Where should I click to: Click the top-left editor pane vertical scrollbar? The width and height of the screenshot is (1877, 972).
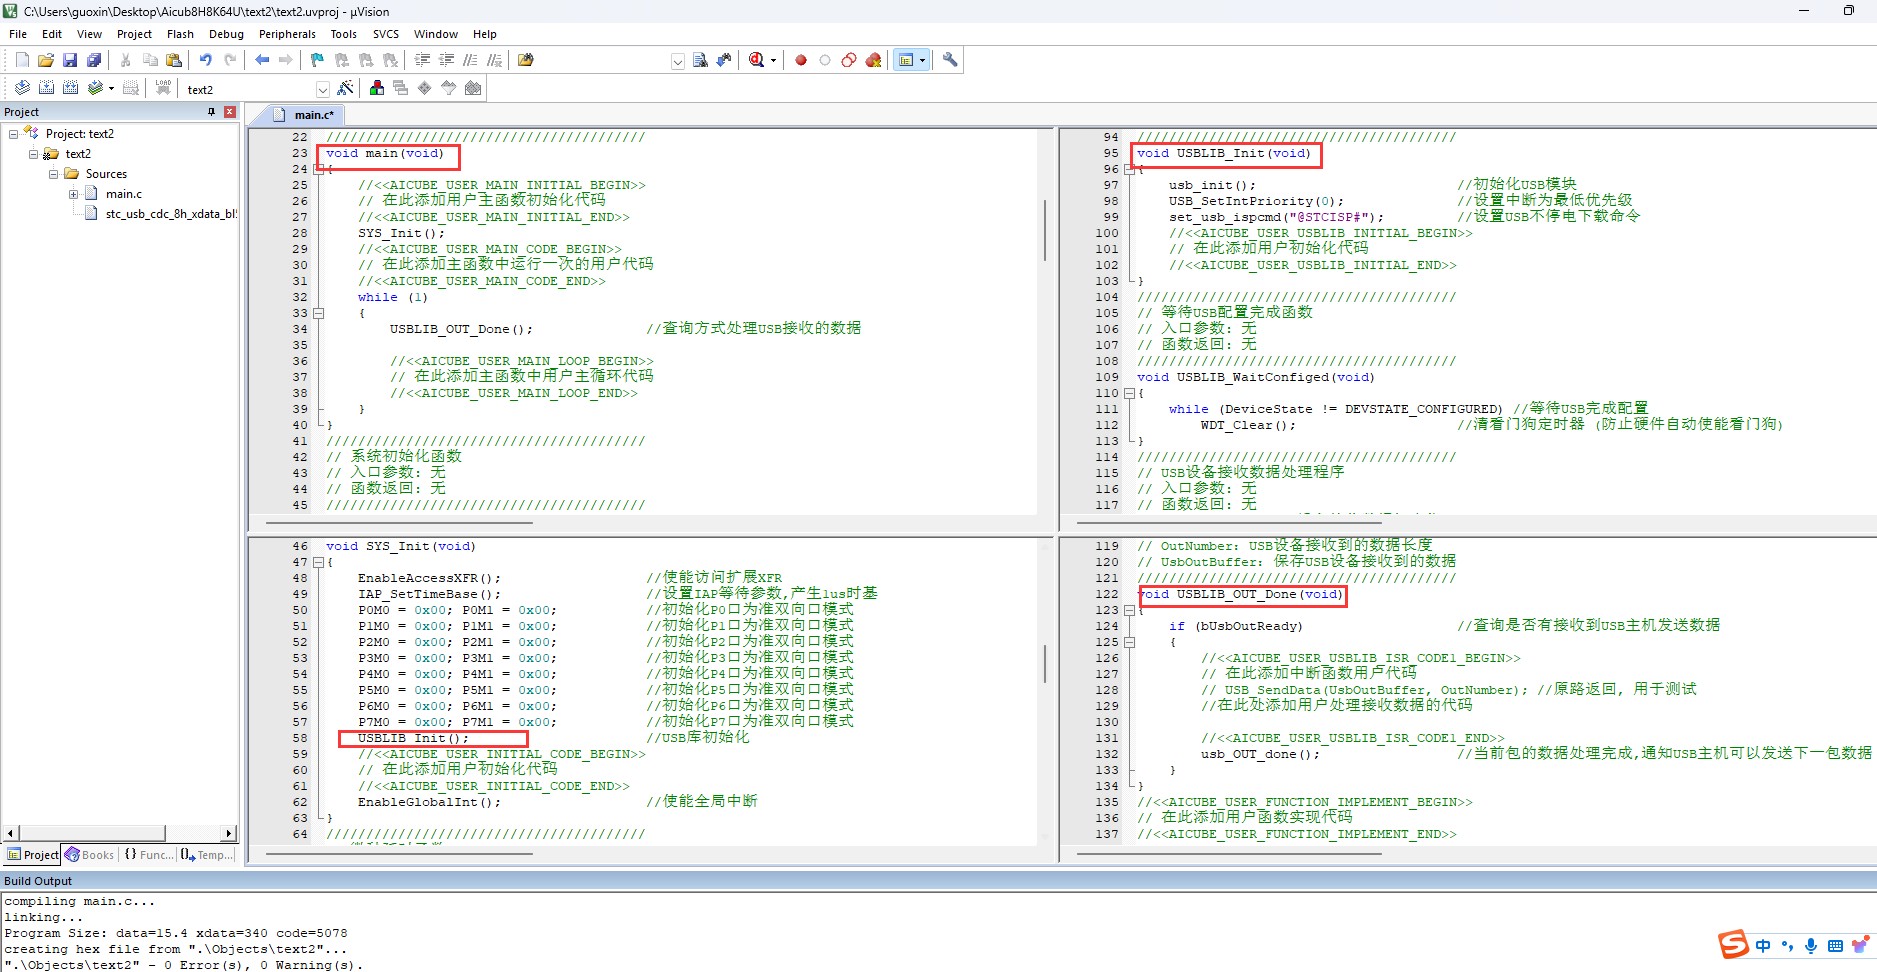(x=1046, y=230)
